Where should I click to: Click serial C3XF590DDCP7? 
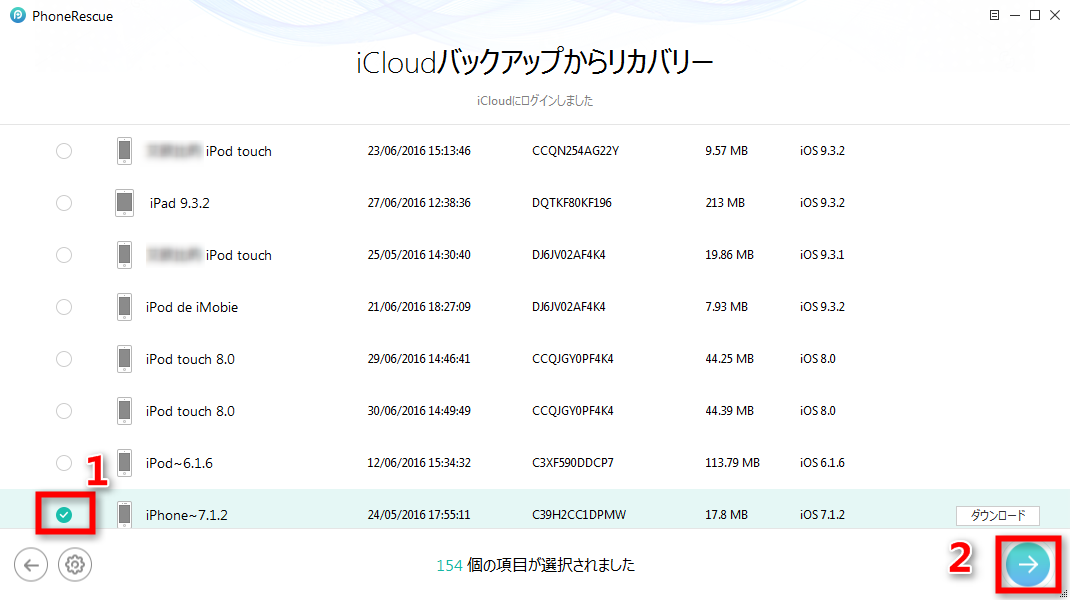click(573, 463)
